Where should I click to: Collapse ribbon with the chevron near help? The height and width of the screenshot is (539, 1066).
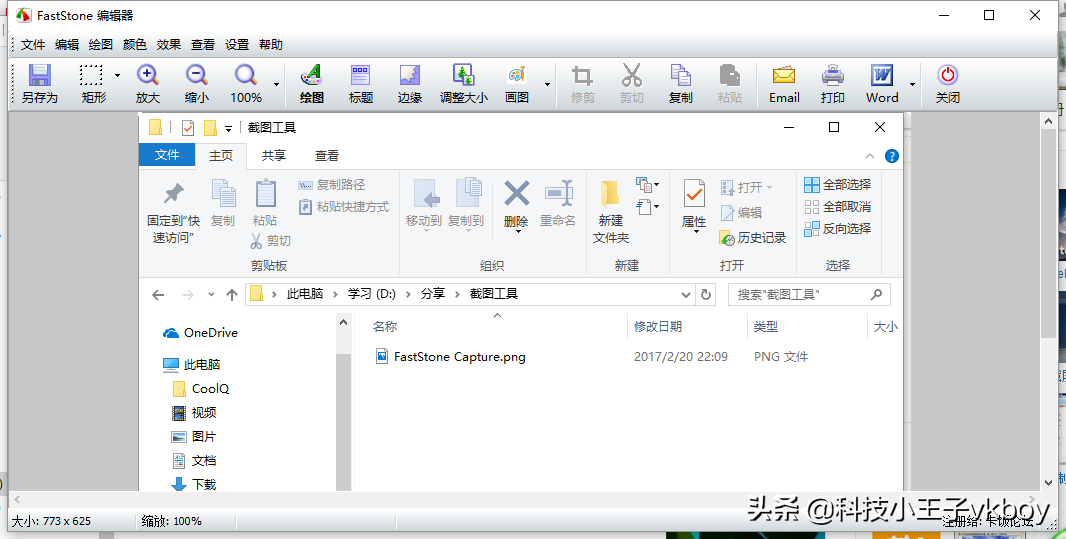click(870, 156)
